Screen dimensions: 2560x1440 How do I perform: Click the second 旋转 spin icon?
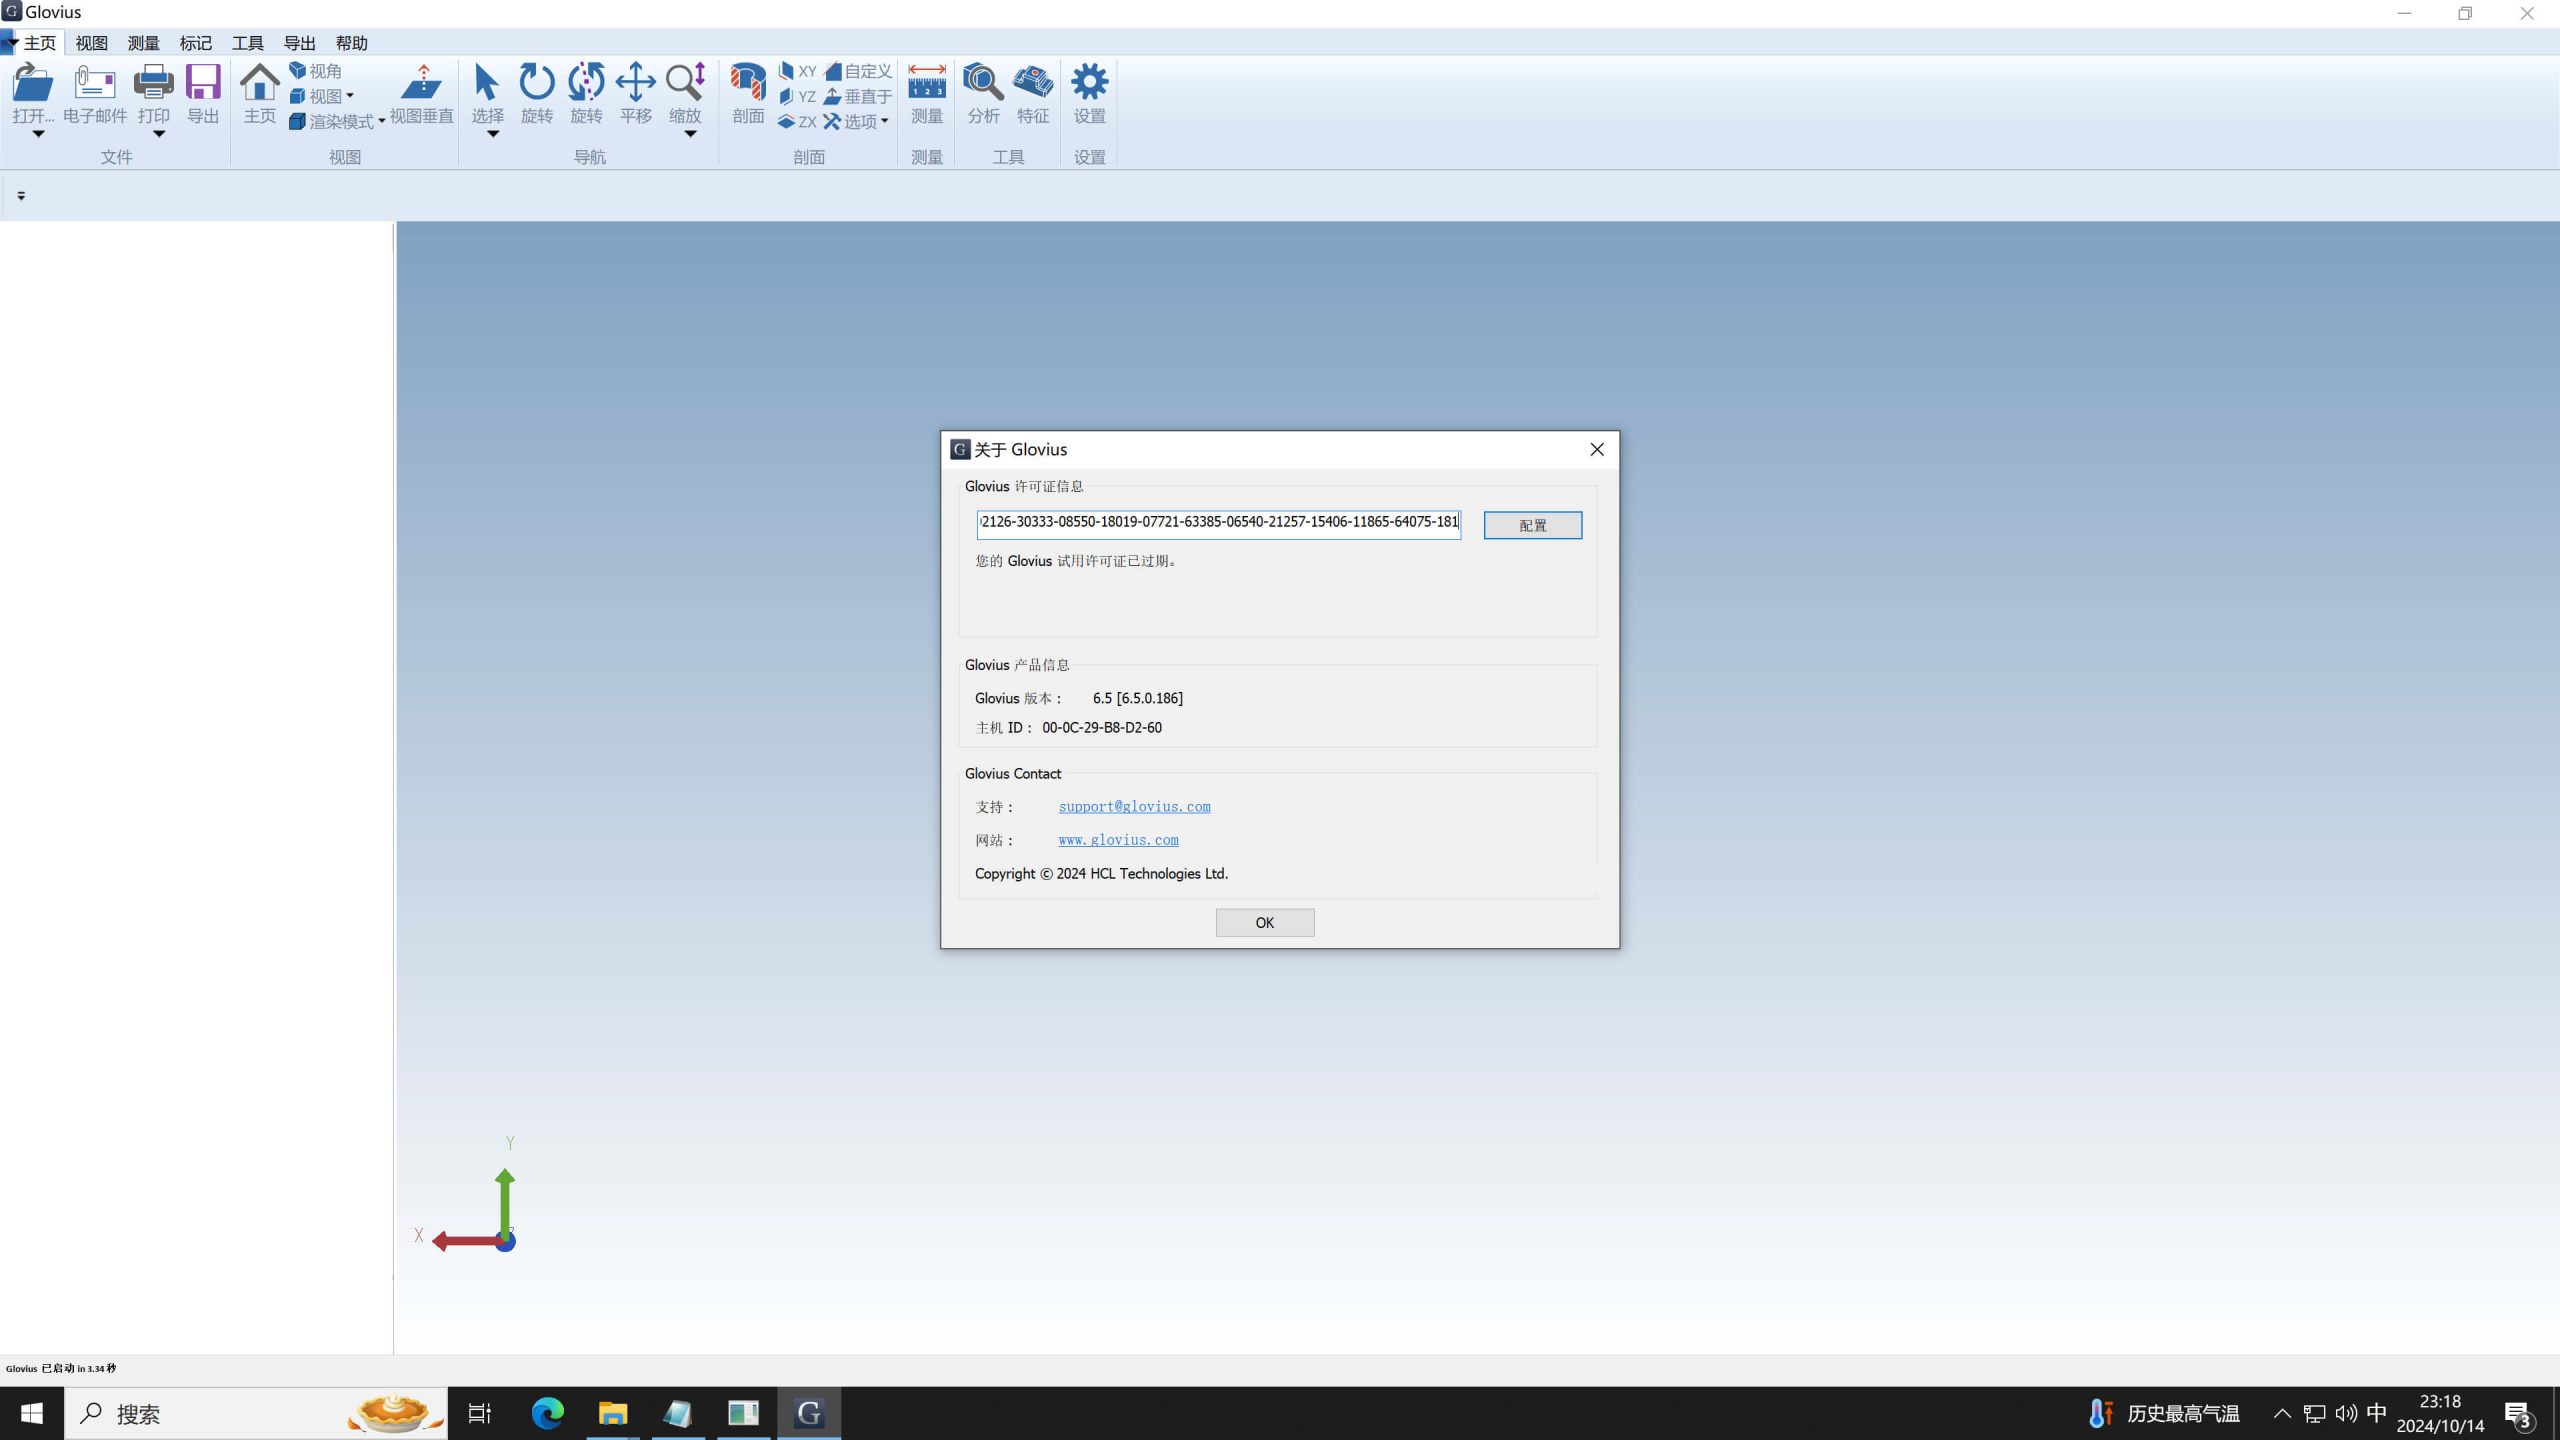pos(586,82)
